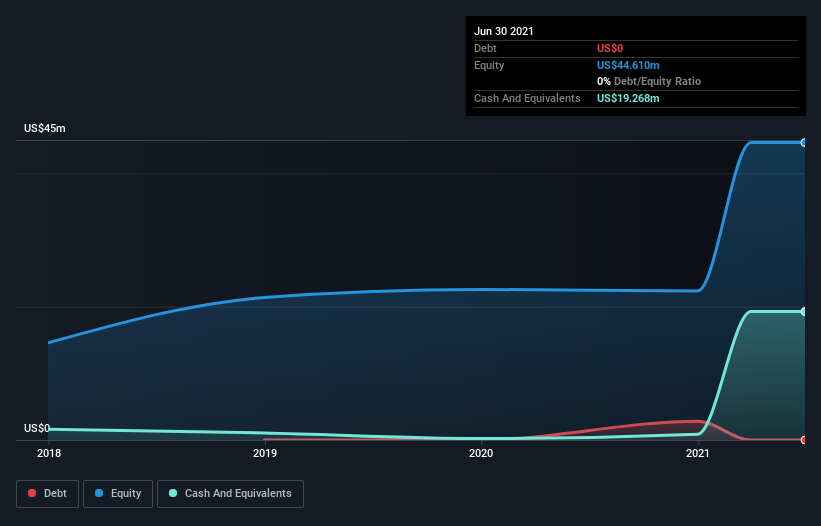Click the US$19.268m cash value

(x=628, y=98)
